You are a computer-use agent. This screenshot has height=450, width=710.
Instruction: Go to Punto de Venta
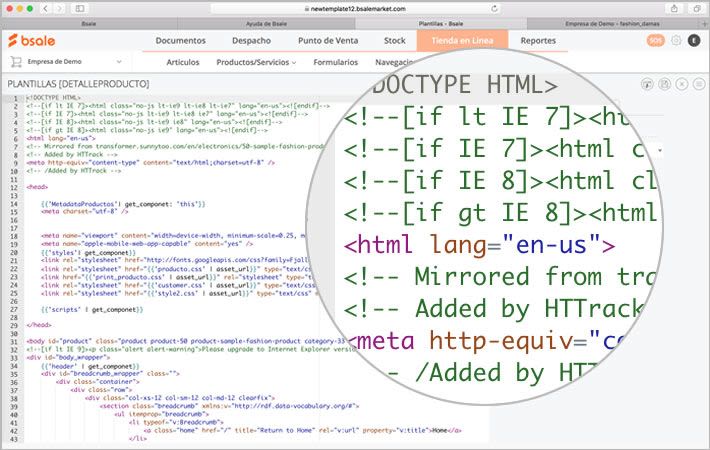point(327,41)
